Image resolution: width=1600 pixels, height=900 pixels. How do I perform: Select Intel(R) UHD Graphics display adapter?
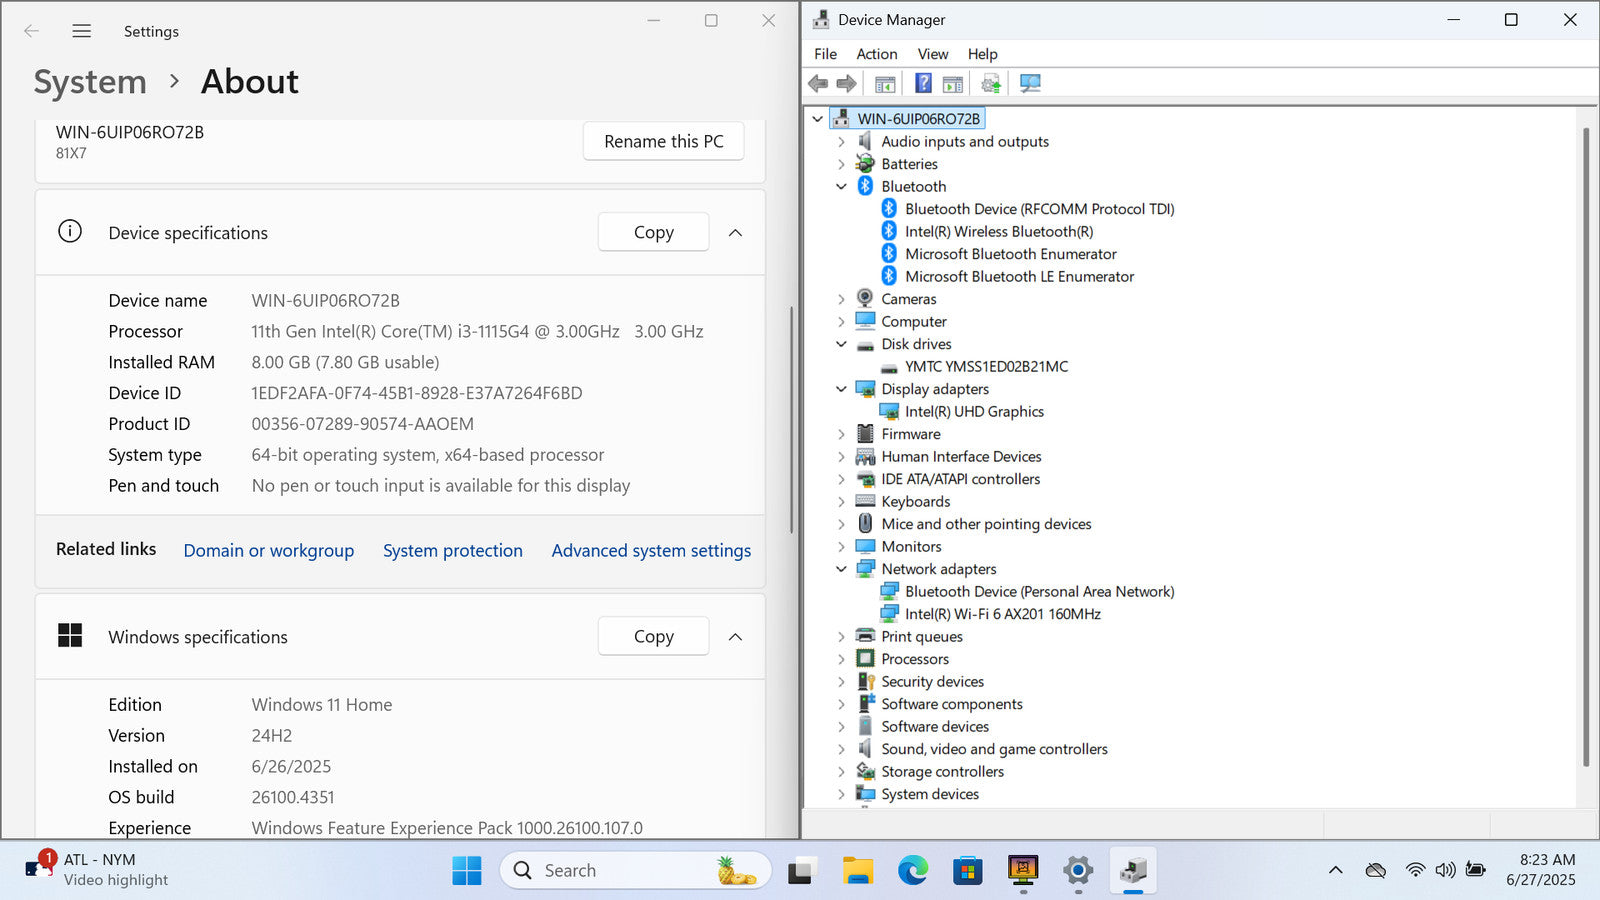[x=974, y=411]
